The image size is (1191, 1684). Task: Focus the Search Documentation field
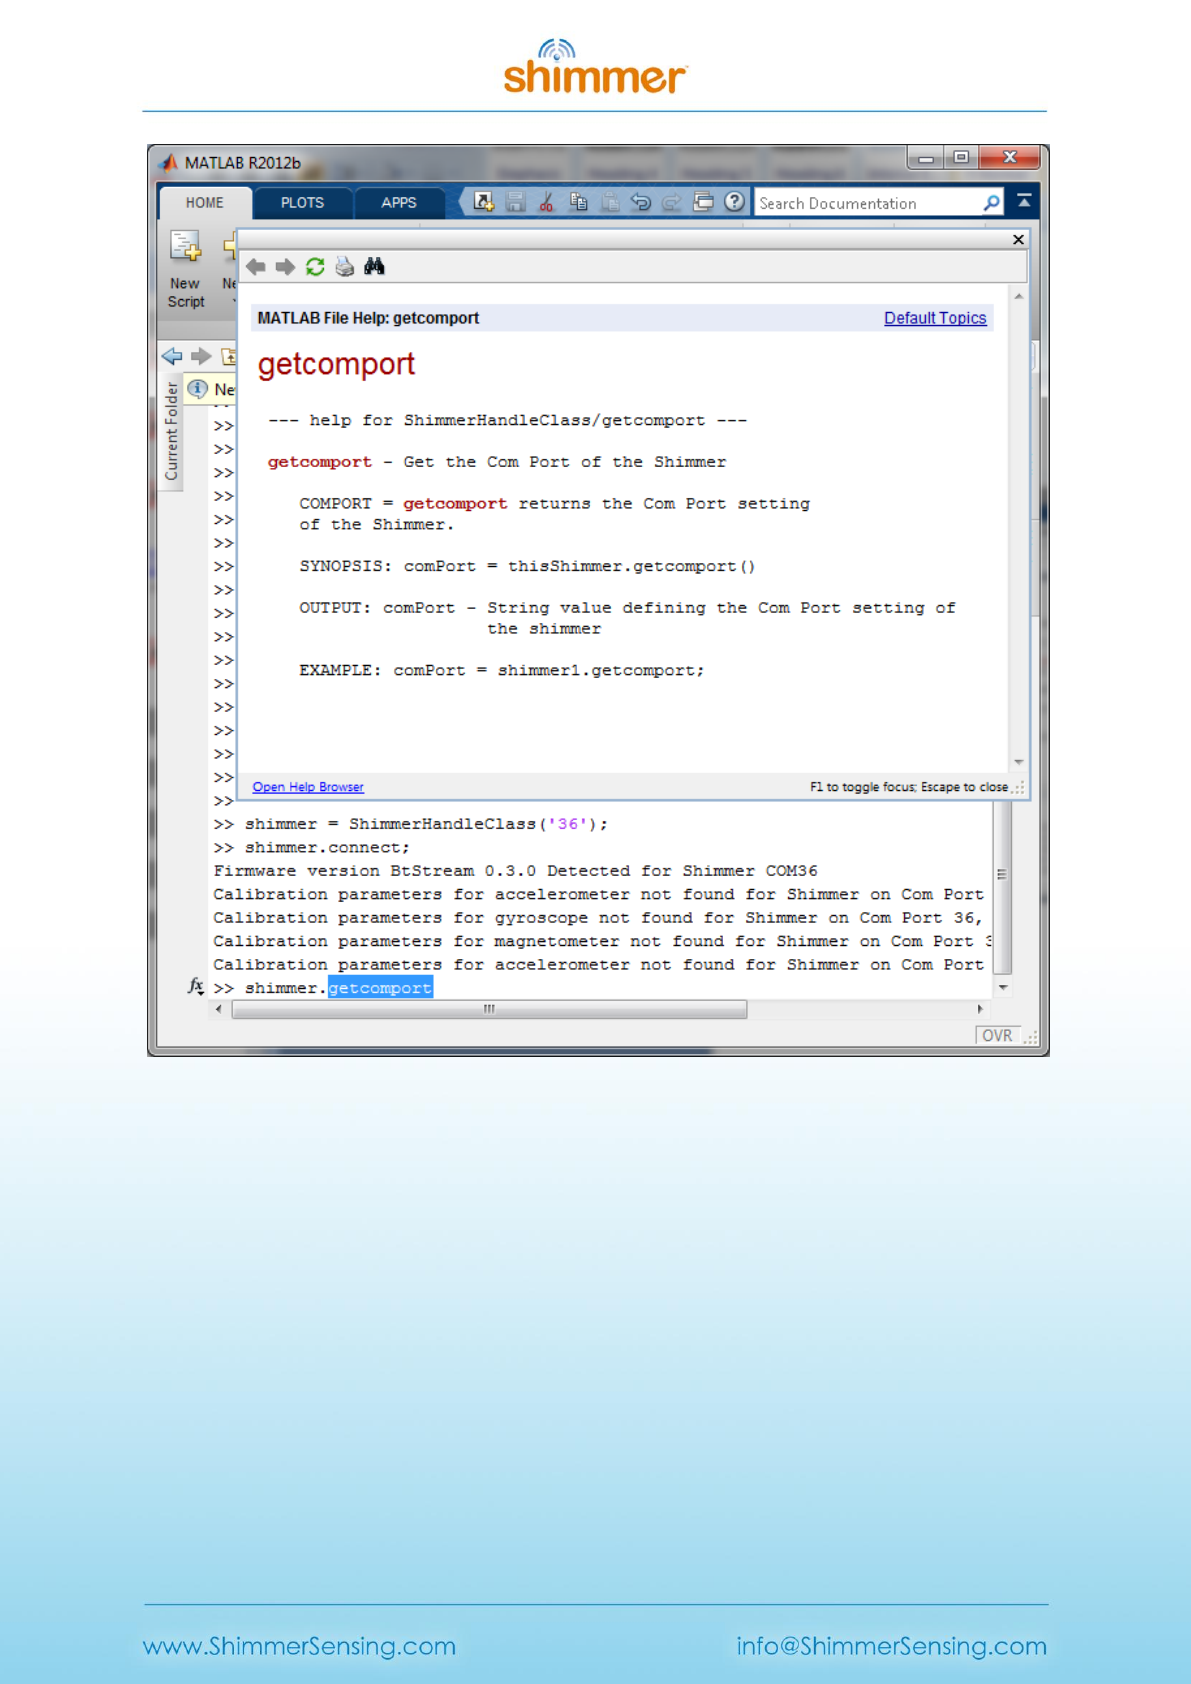pos(868,203)
